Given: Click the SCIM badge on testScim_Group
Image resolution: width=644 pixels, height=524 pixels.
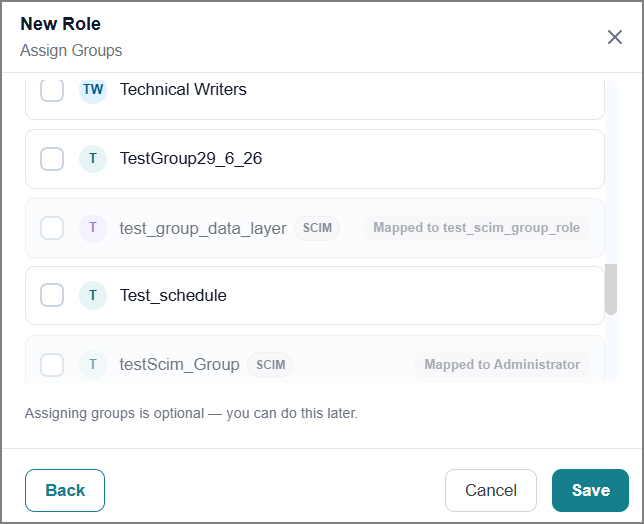Looking at the screenshot, I should click(x=270, y=365).
